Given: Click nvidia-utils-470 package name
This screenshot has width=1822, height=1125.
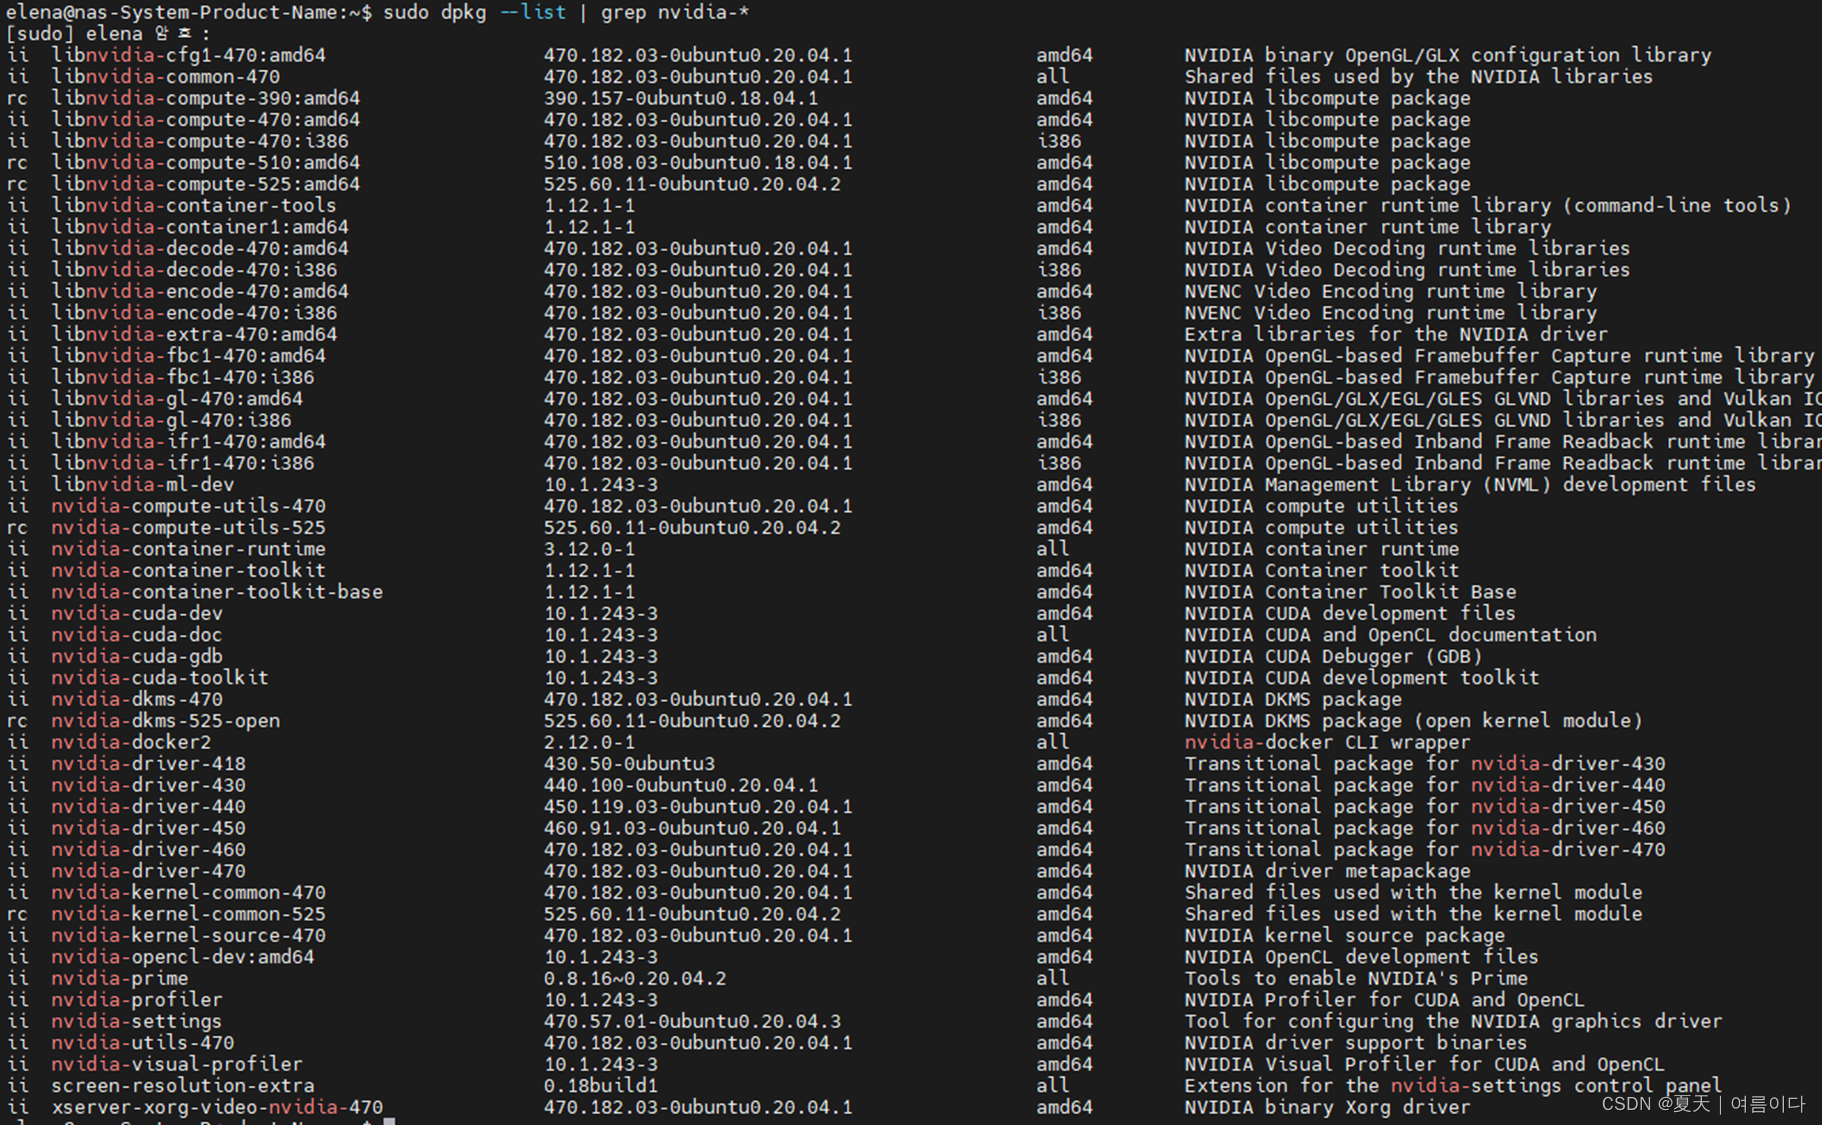Looking at the screenshot, I should pyautogui.click(x=143, y=1044).
